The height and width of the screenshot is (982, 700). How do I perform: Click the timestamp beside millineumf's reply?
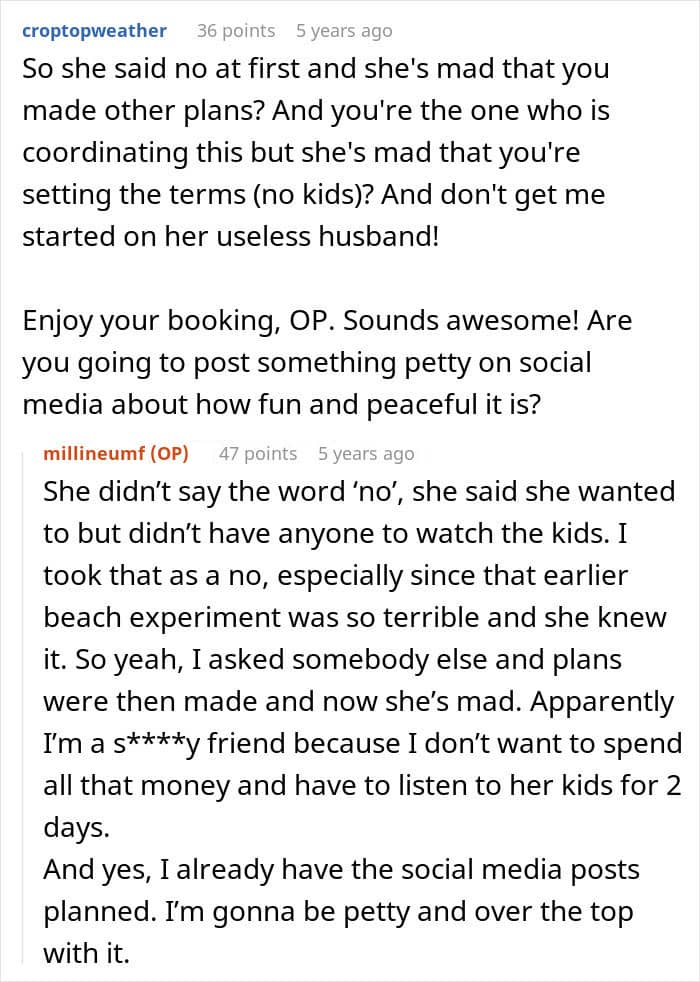coord(365,453)
